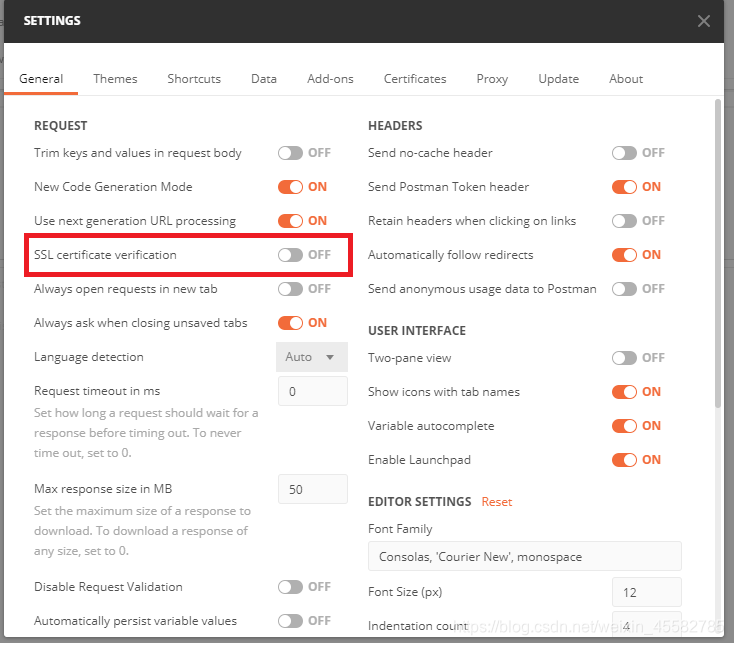Image resolution: width=734 pixels, height=645 pixels.
Task: Click the EDITOR SETTINGS heading
Action: tap(419, 502)
